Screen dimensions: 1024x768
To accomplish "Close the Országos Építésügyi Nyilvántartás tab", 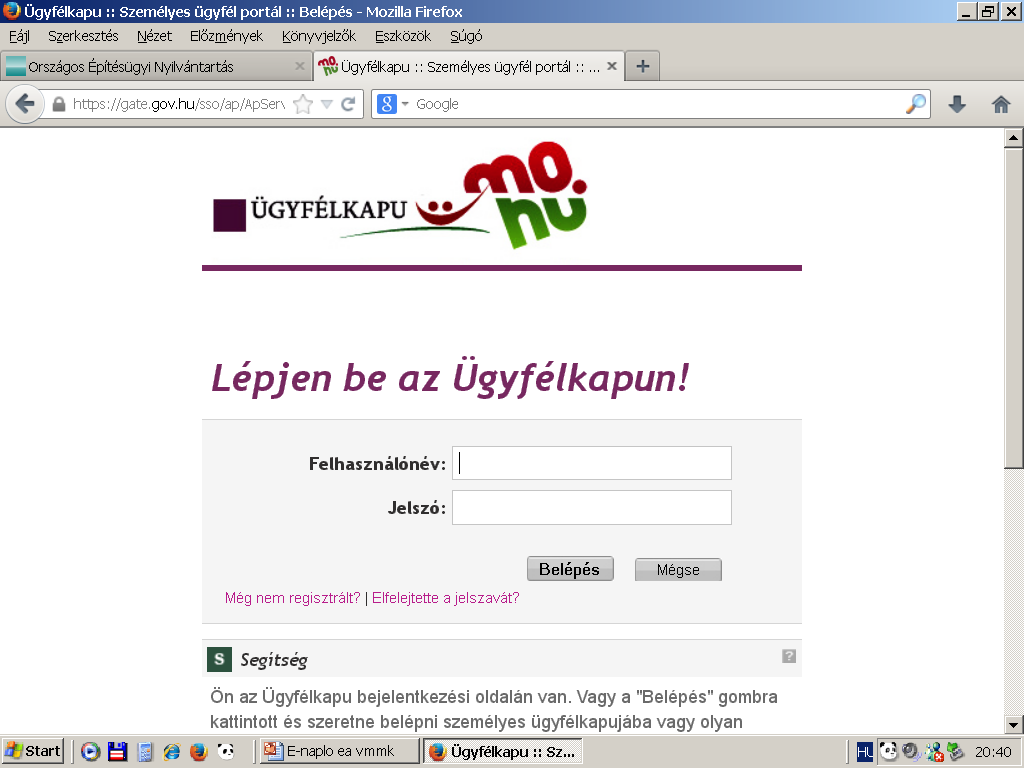I will [x=300, y=66].
